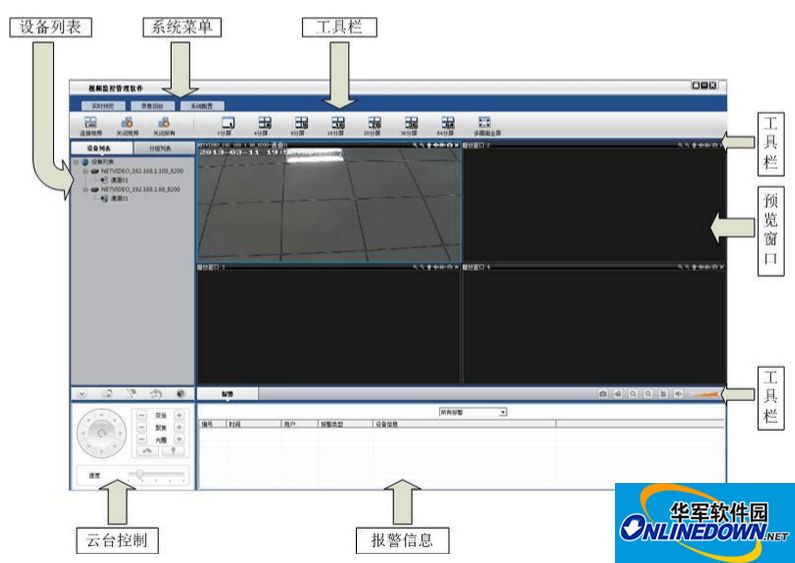Select the live camera preview window
The width and height of the screenshot is (795, 563).
329,205
